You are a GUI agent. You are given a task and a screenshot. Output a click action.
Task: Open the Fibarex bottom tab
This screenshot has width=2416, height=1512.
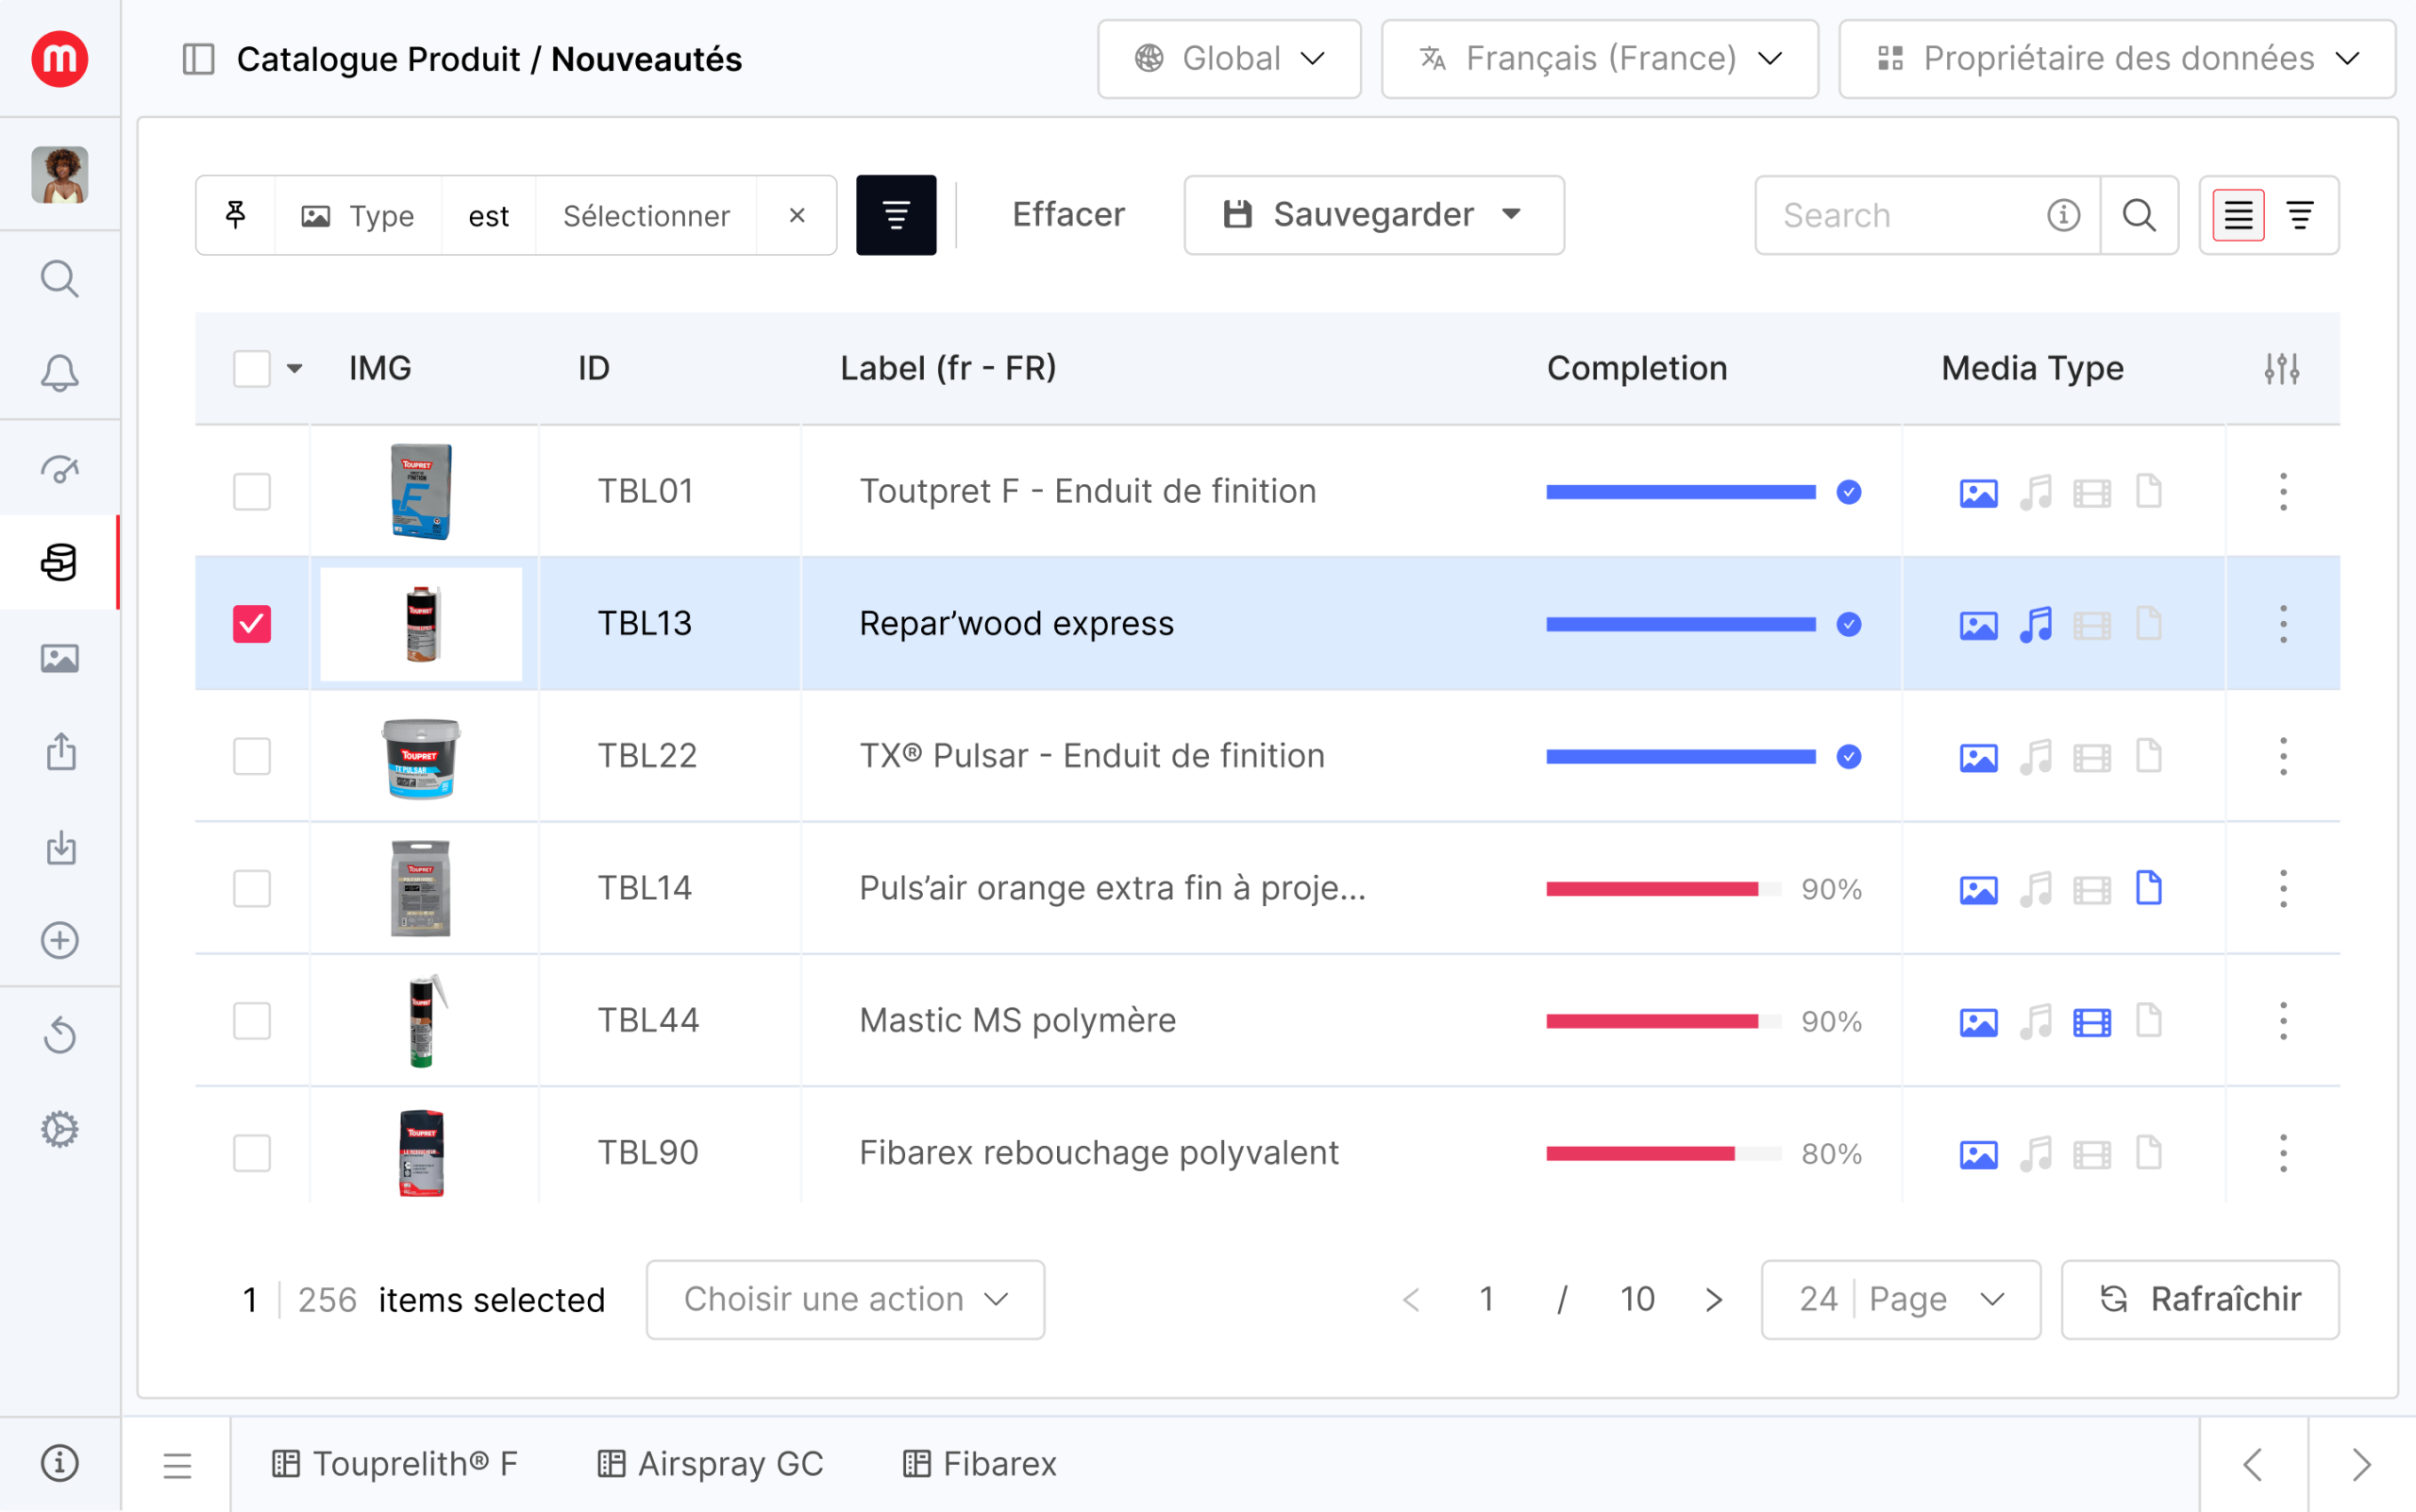[x=980, y=1464]
